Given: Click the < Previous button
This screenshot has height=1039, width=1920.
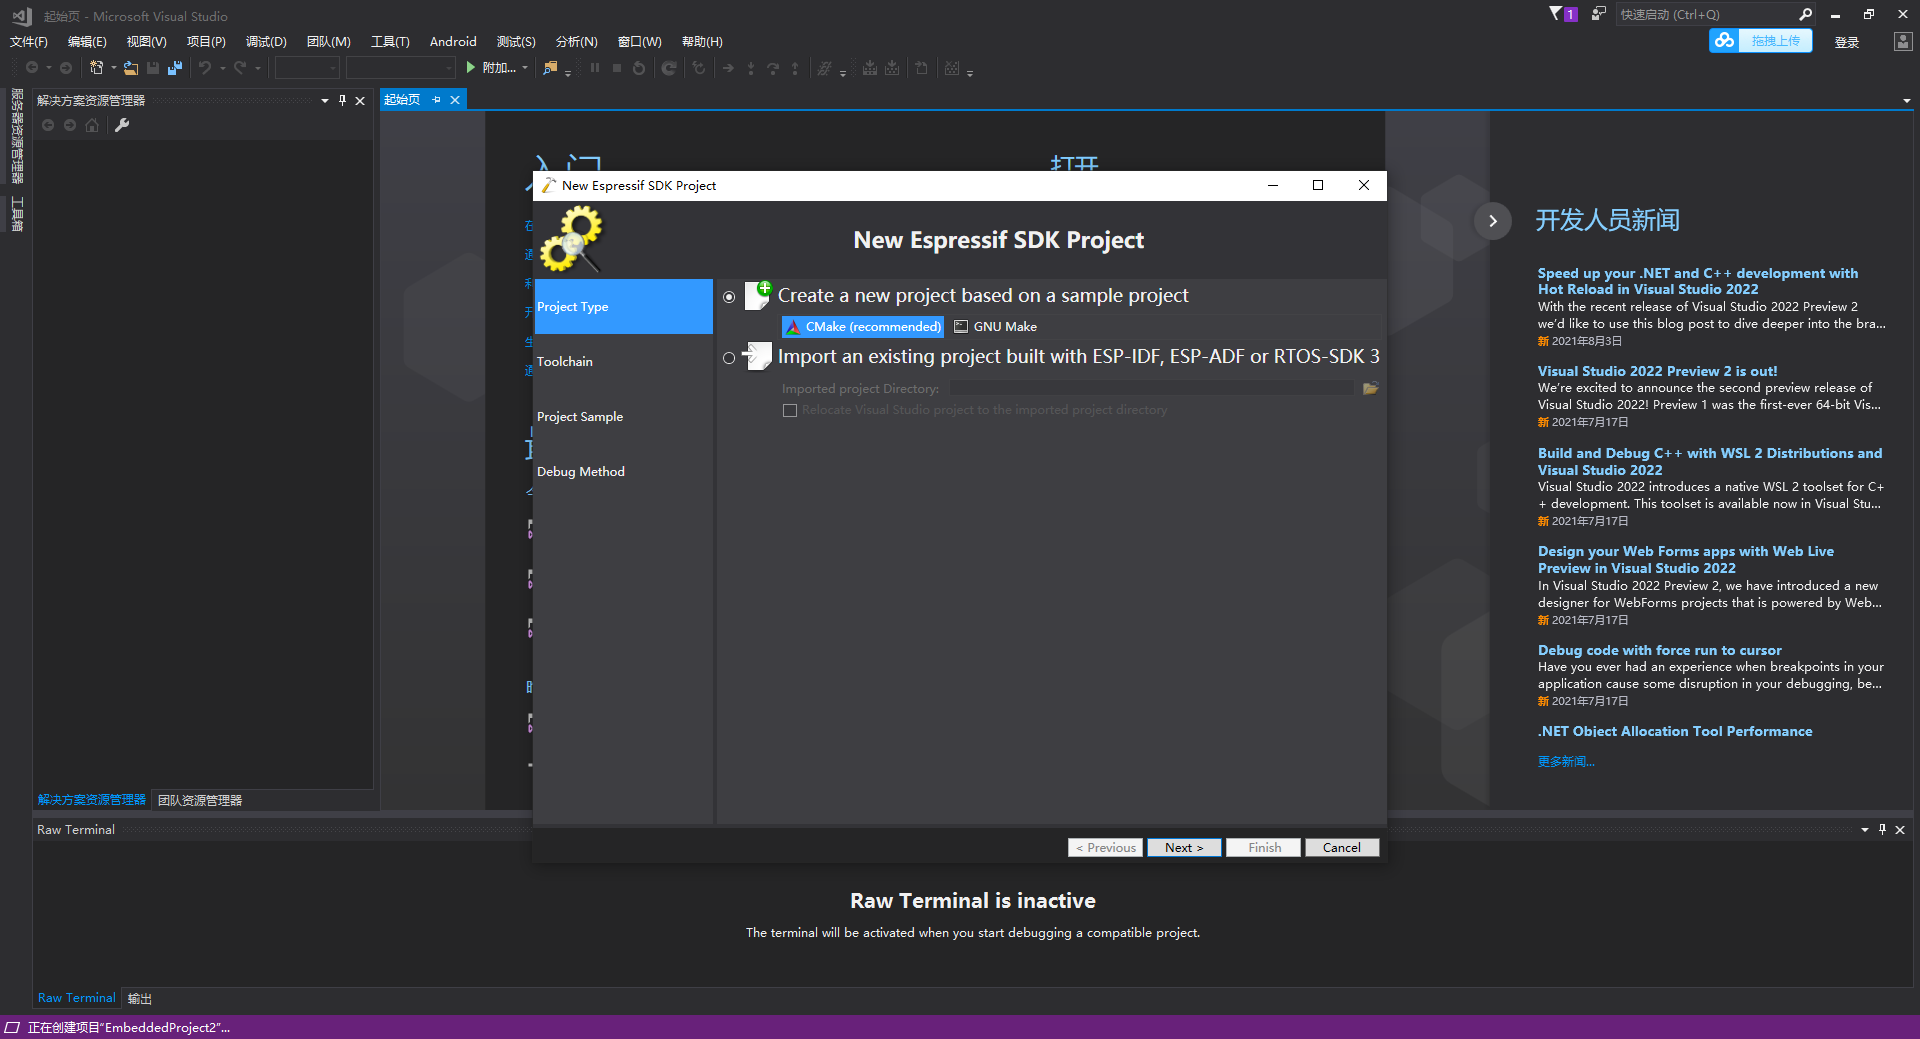Looking at the screenshot, I should point(1106,847).
